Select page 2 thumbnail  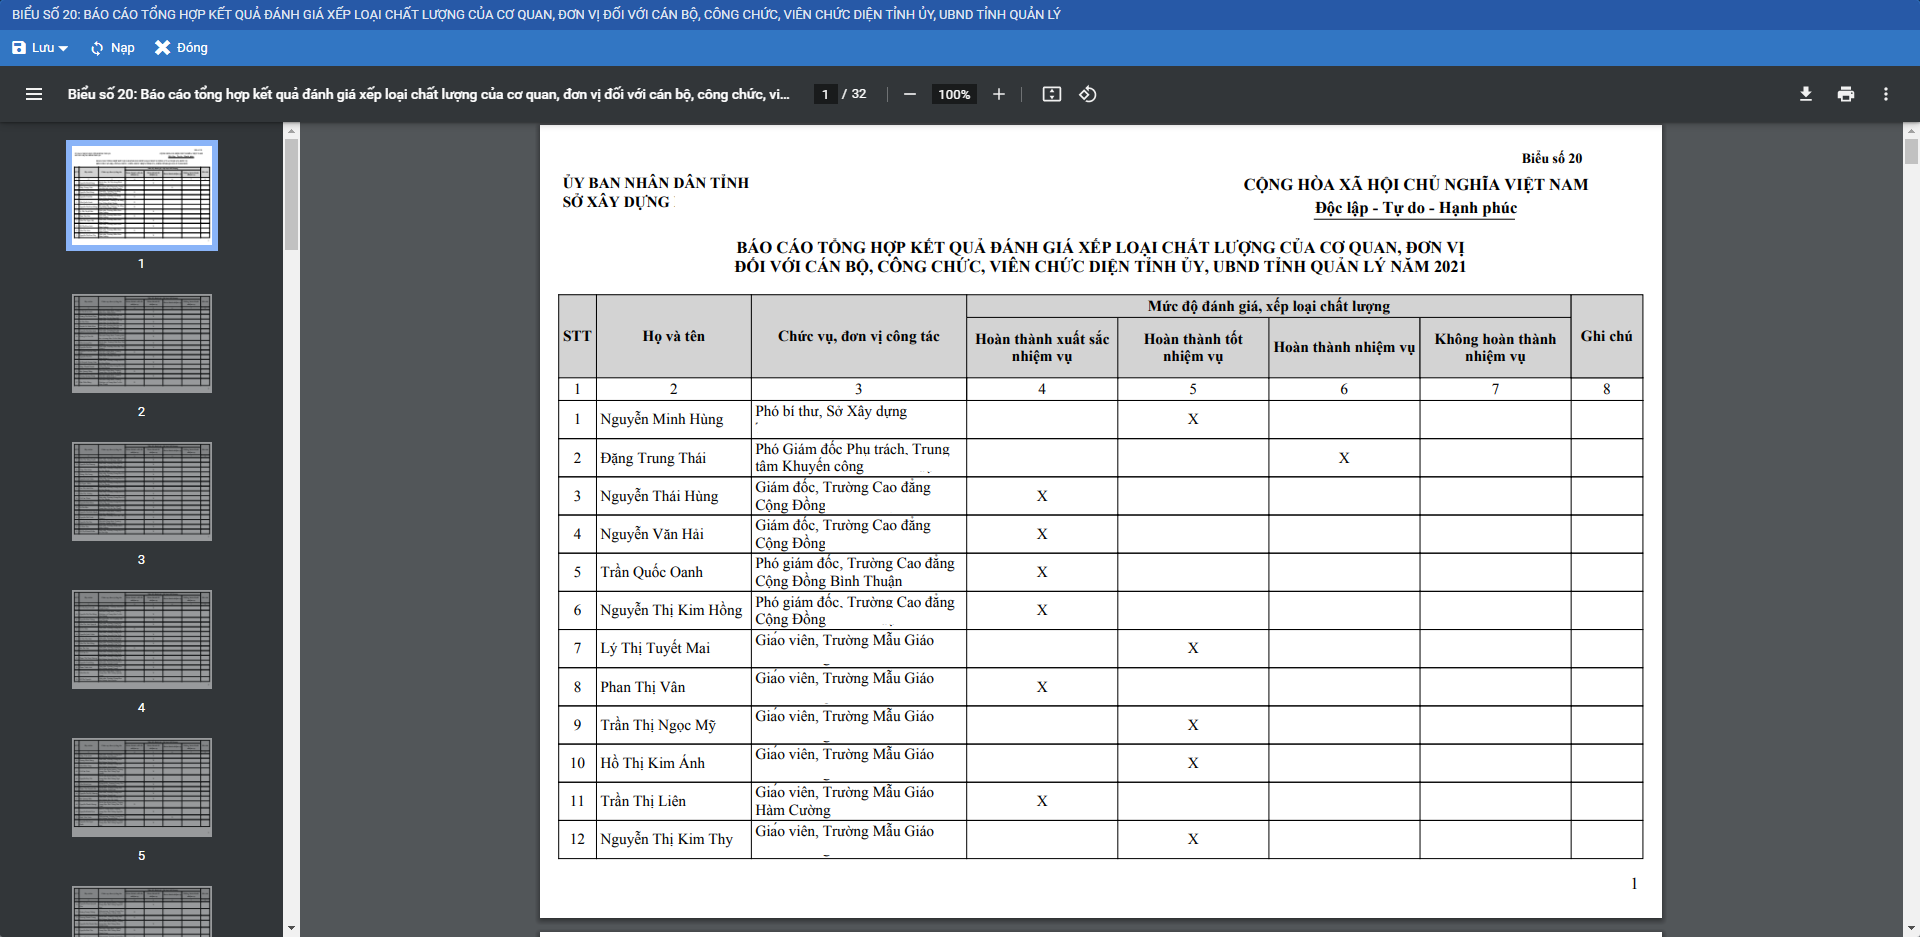pyautogui.click(x=142, y=343)
